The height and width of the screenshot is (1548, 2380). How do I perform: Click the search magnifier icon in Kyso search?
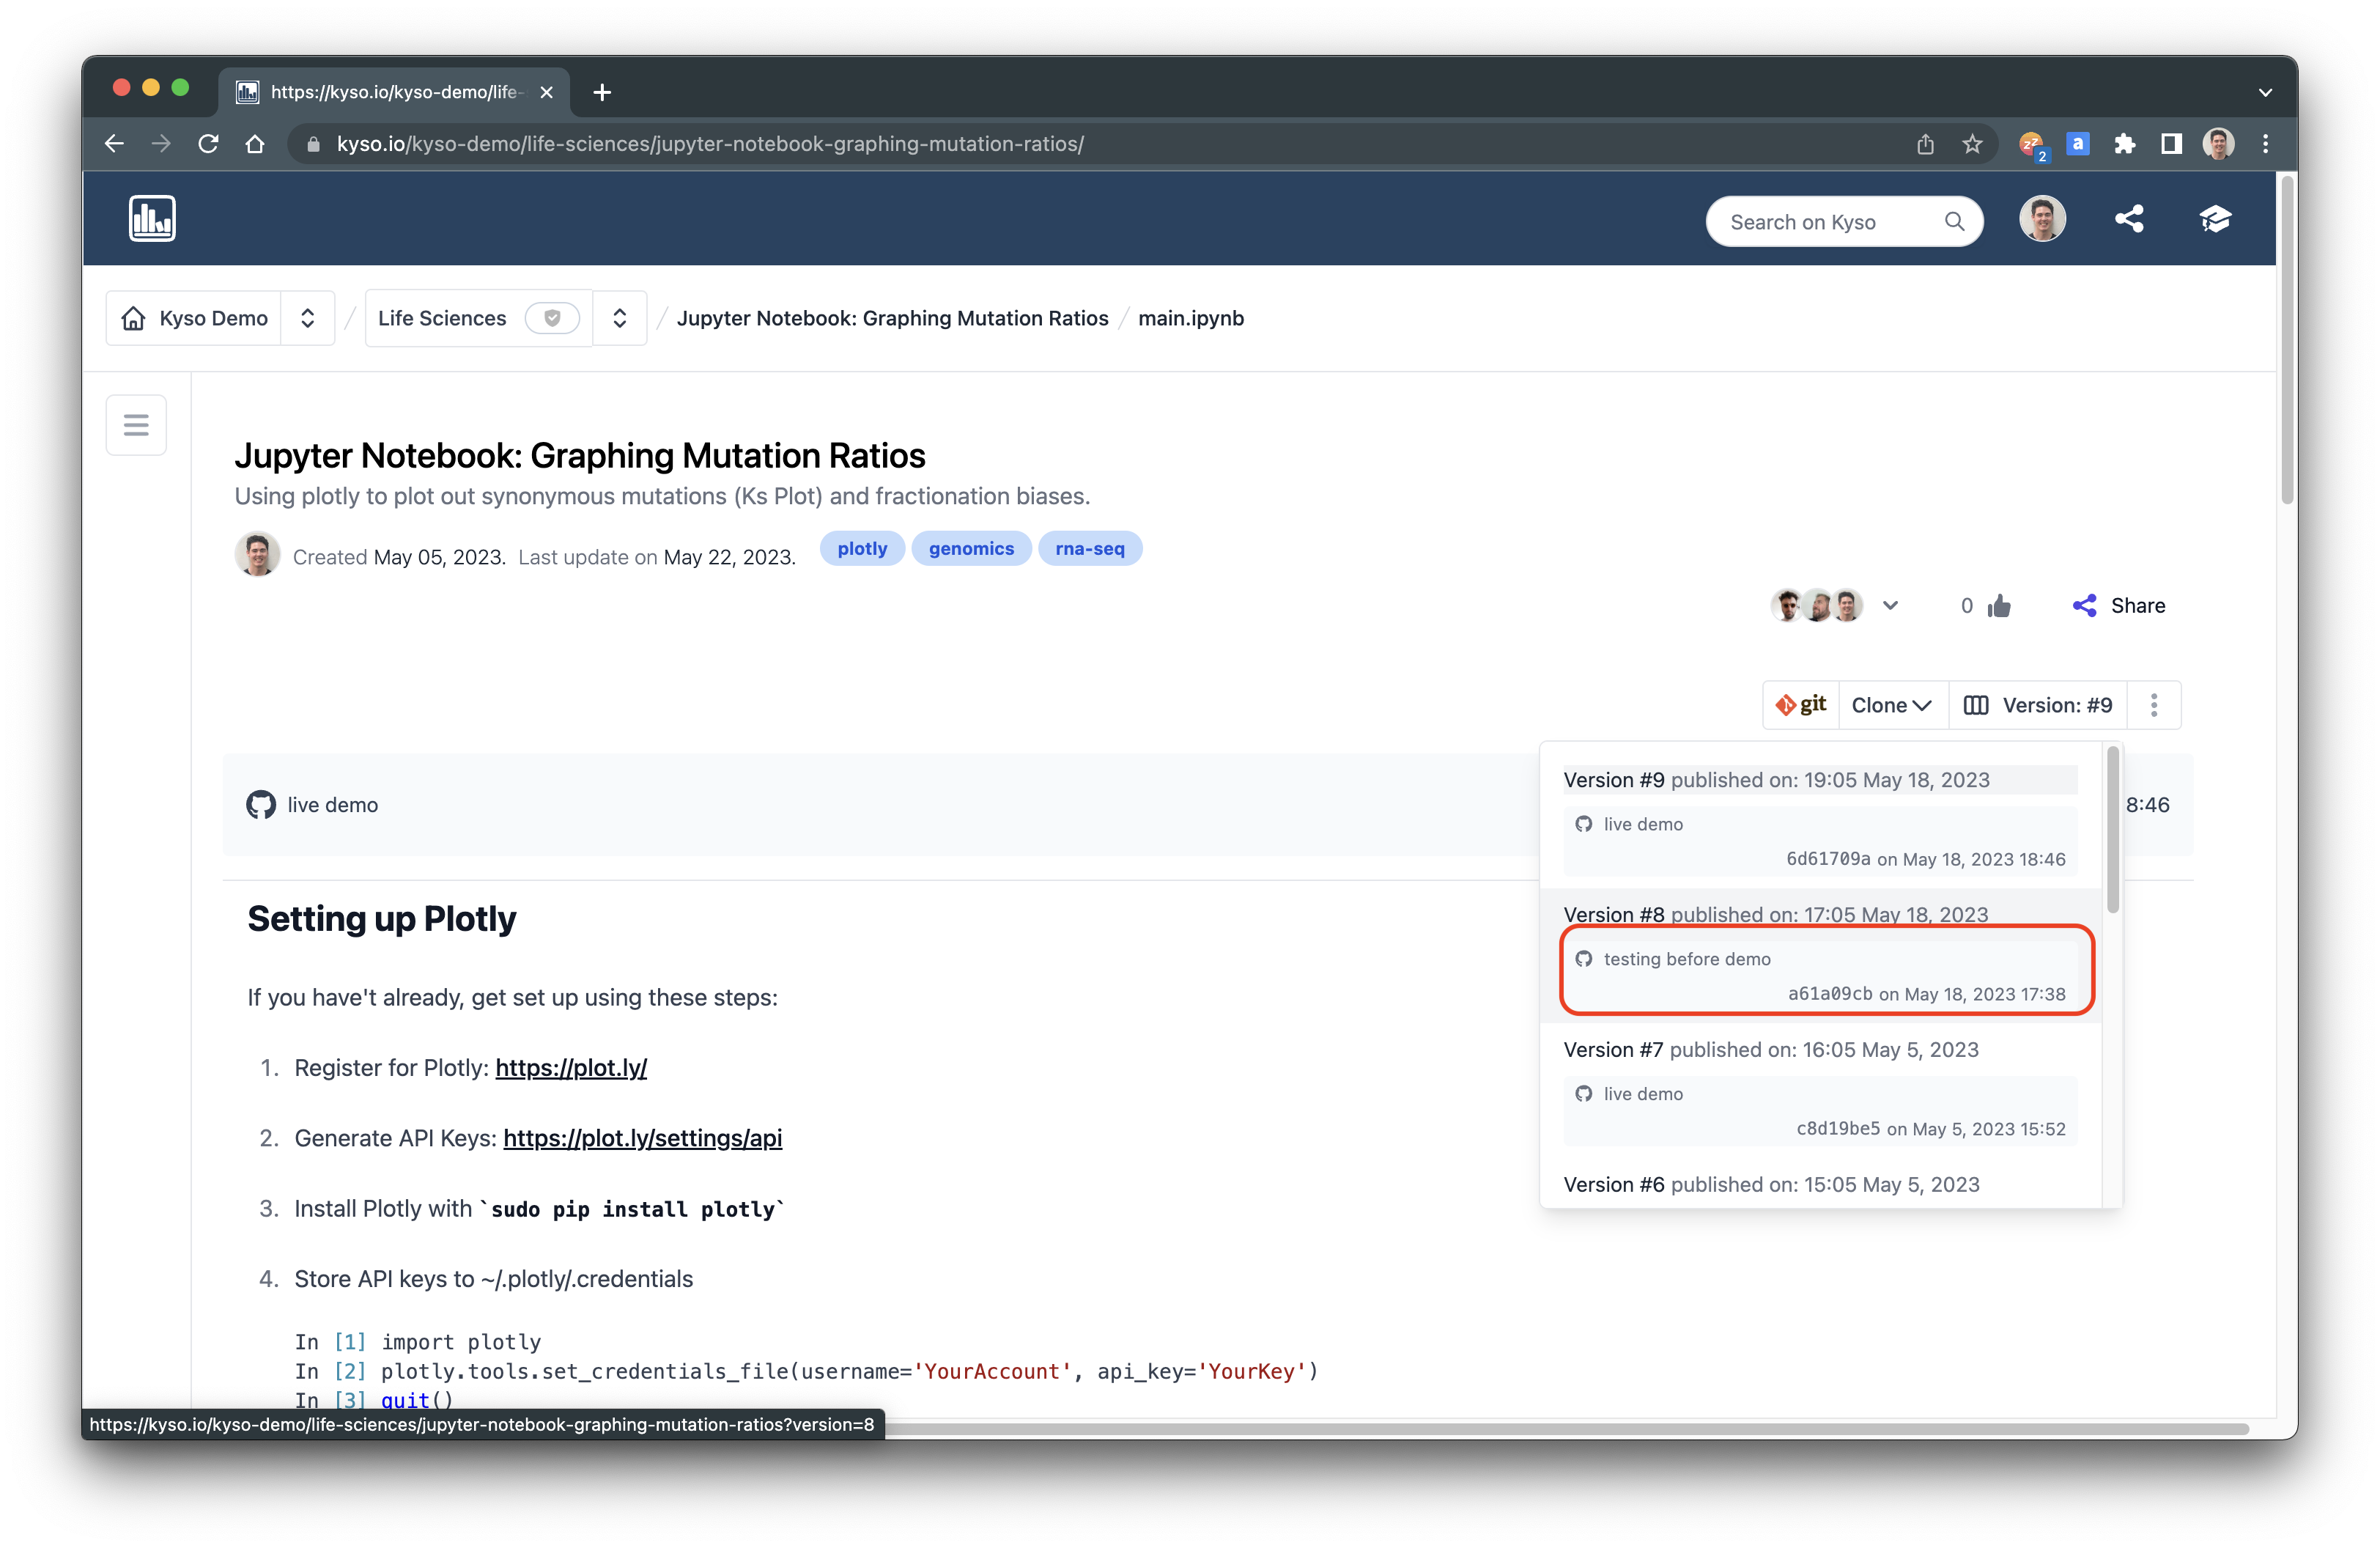point(1954,222)
